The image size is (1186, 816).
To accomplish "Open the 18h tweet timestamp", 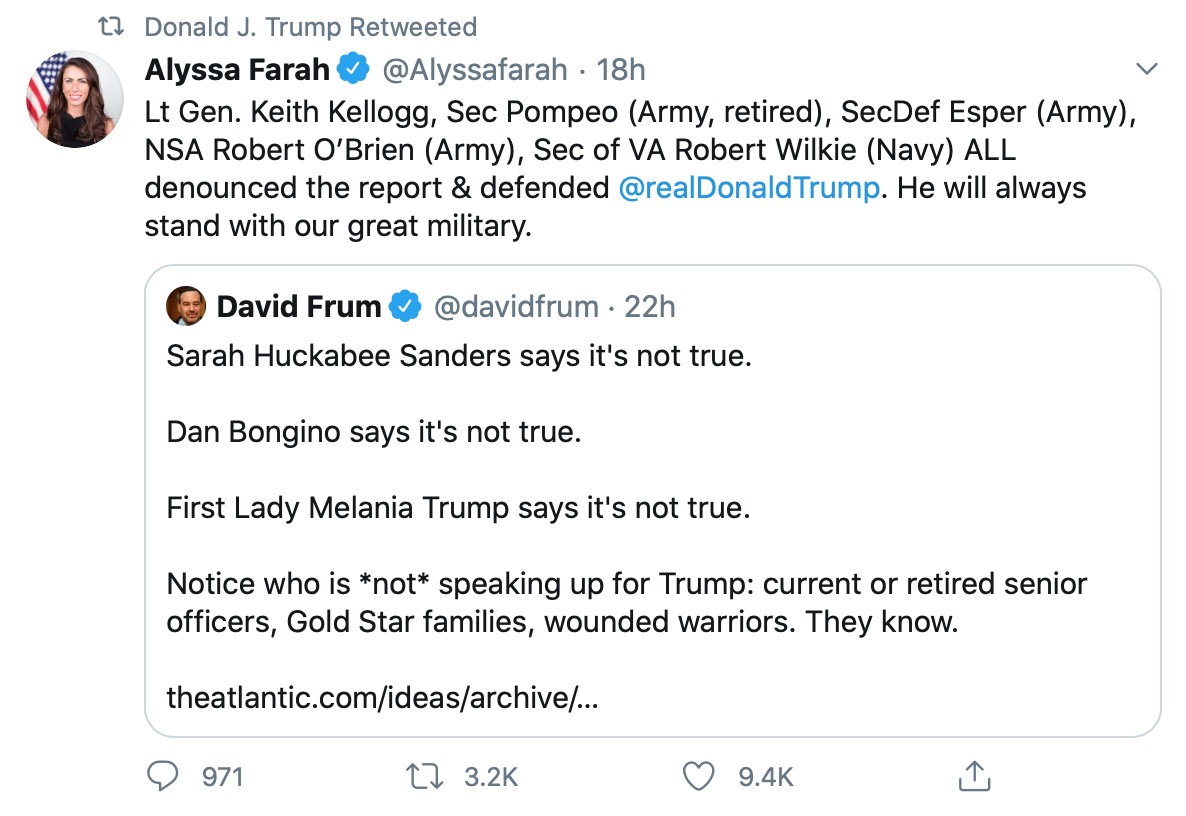I will pos(621,70).
